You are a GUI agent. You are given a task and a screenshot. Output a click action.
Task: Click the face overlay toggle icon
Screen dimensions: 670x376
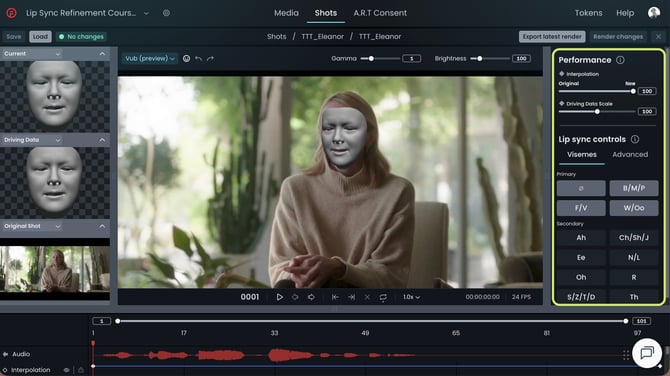[x=186, y=59]
